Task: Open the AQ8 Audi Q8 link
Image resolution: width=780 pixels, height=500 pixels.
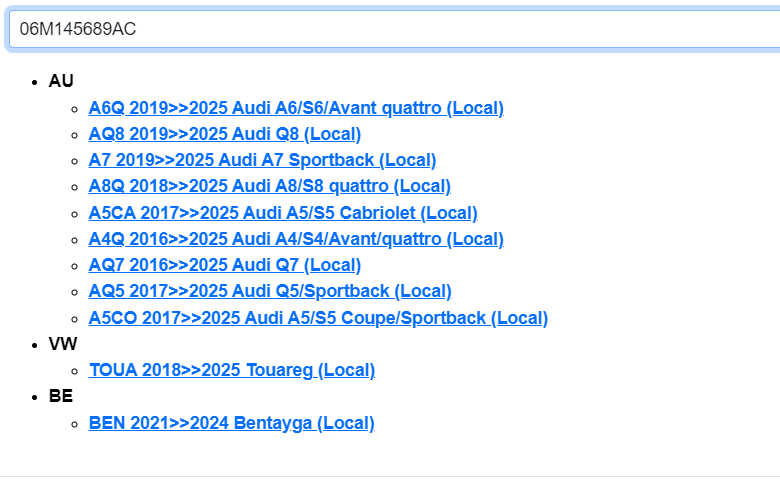Action: pyautogui.click(x=224, y=134)
